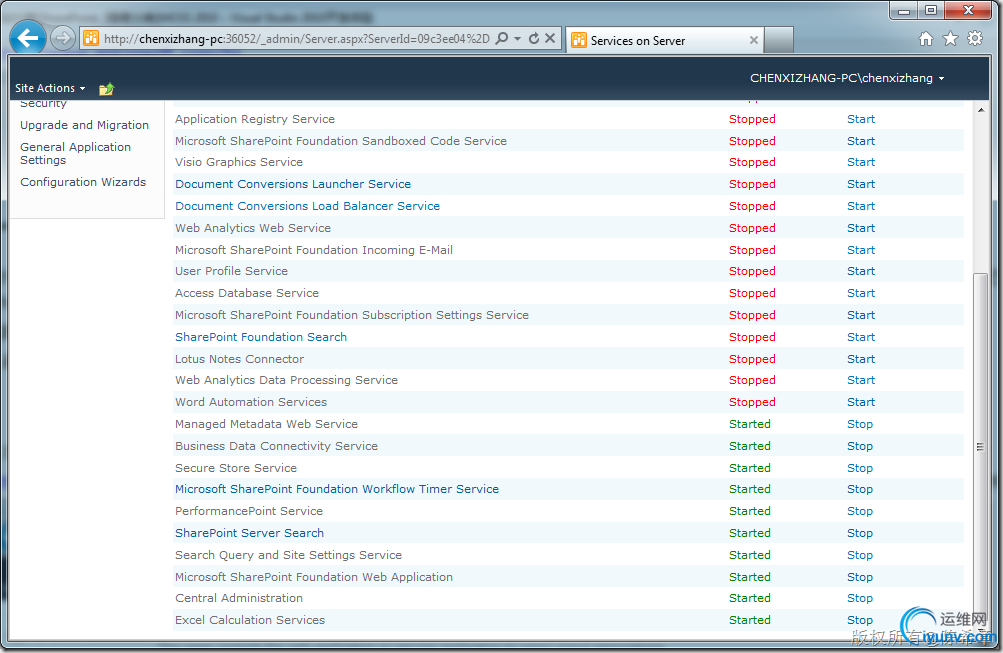Click the scrollbar up arrow
The width and height of the screenshot is (1003, 653).
coord(981,110)
